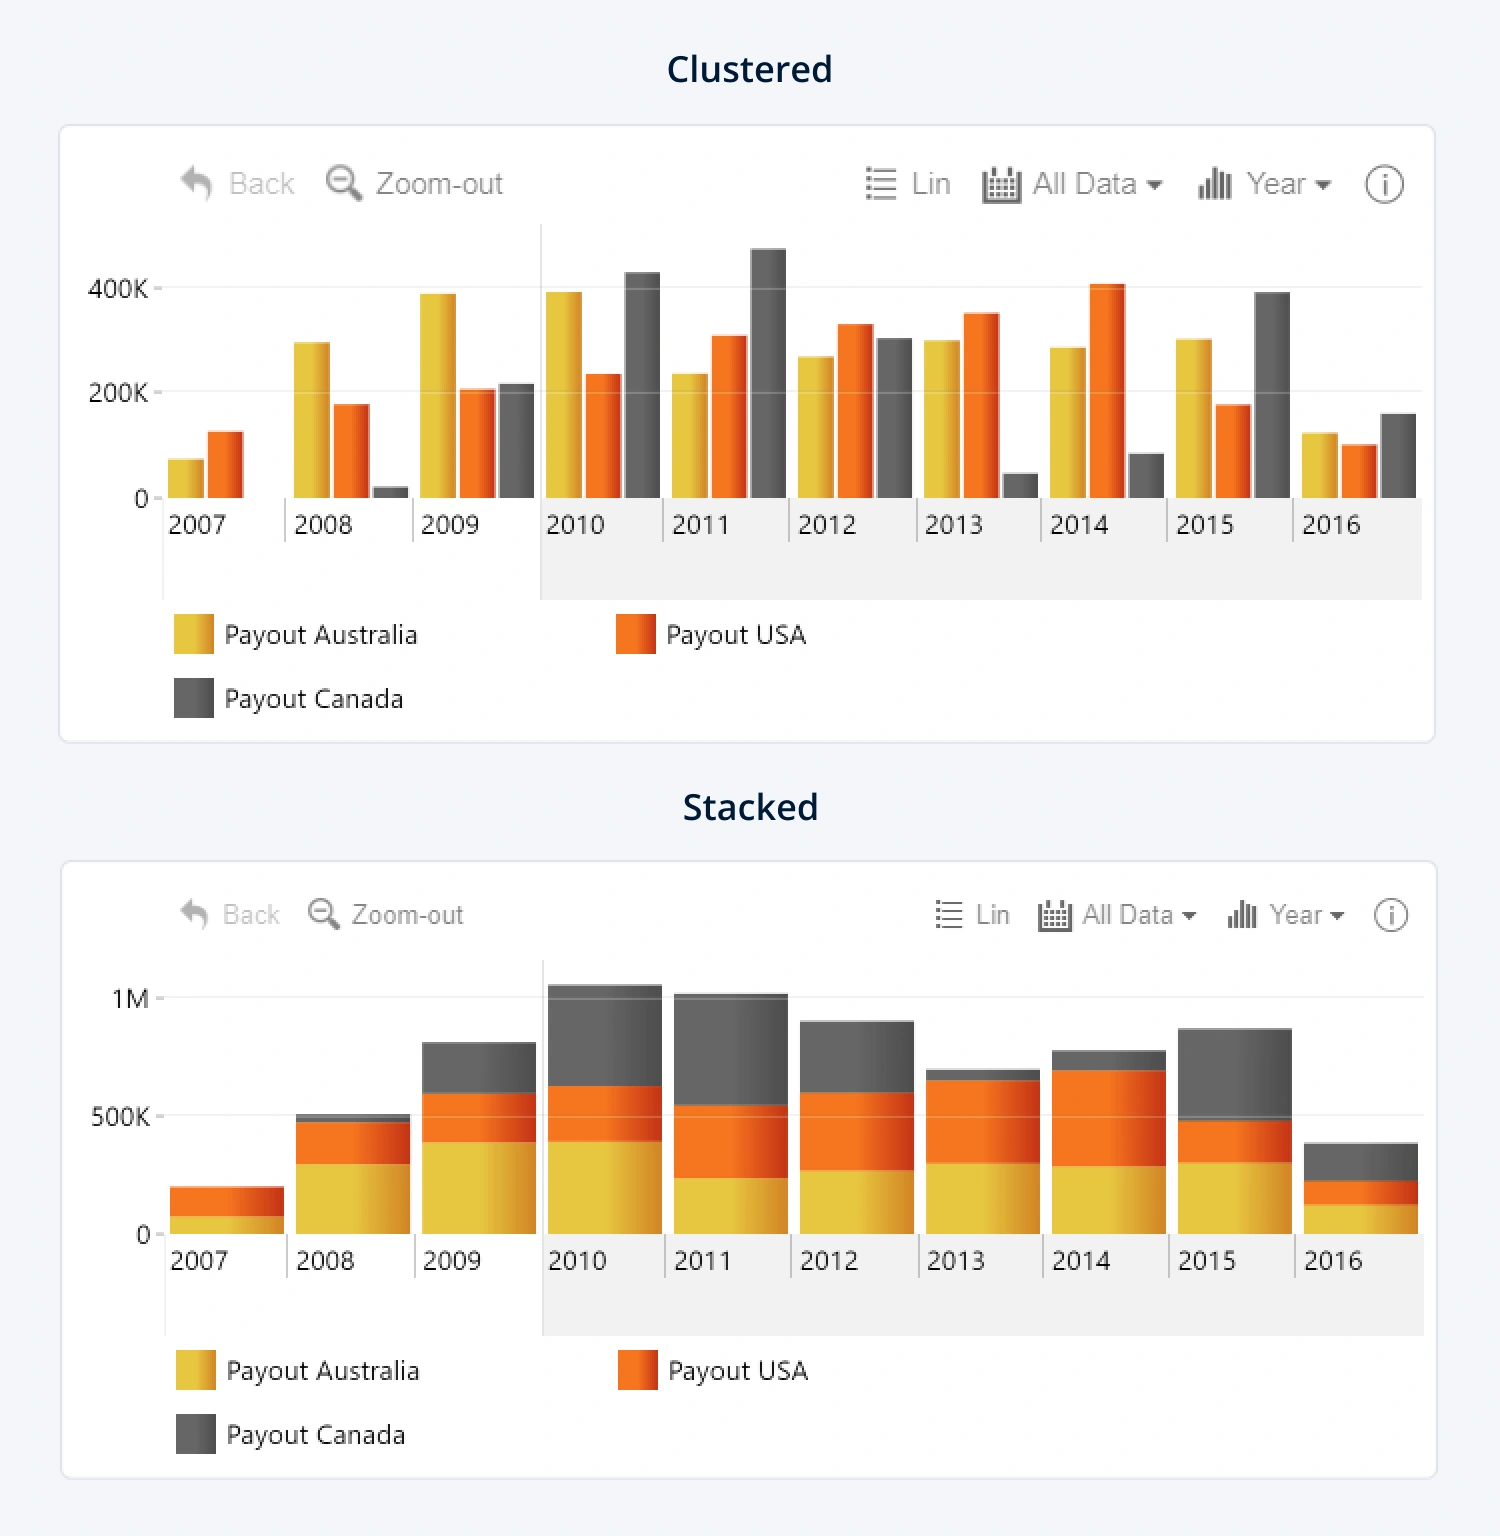
Task: Toggle Lin scale in Stacked chart
Action: click(x=972, y=915)
